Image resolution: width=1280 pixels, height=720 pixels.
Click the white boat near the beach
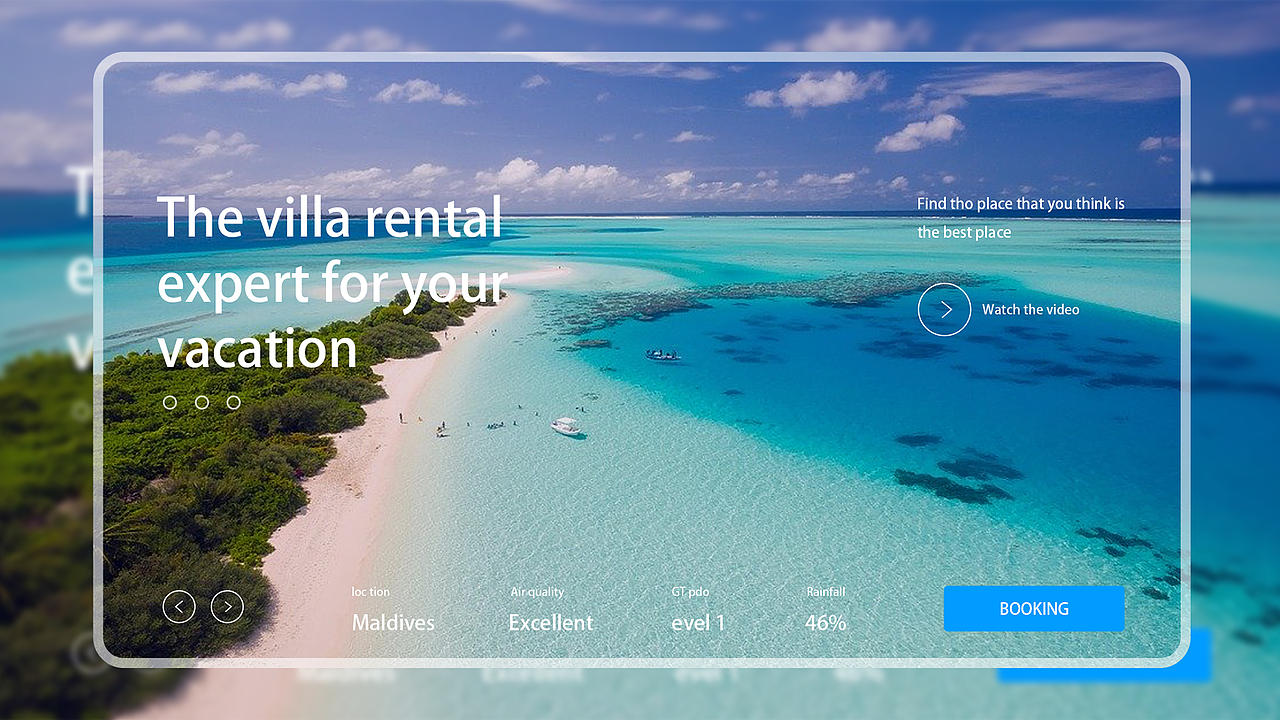click(x=567, y=426)
